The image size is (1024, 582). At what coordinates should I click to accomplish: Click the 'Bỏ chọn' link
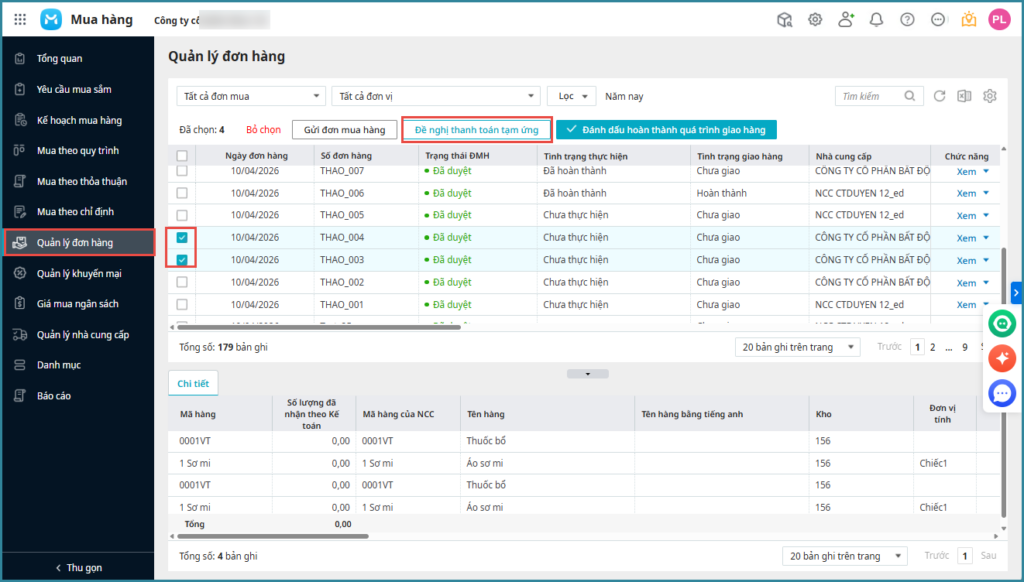pyautogui.click(x=264, y=130)
